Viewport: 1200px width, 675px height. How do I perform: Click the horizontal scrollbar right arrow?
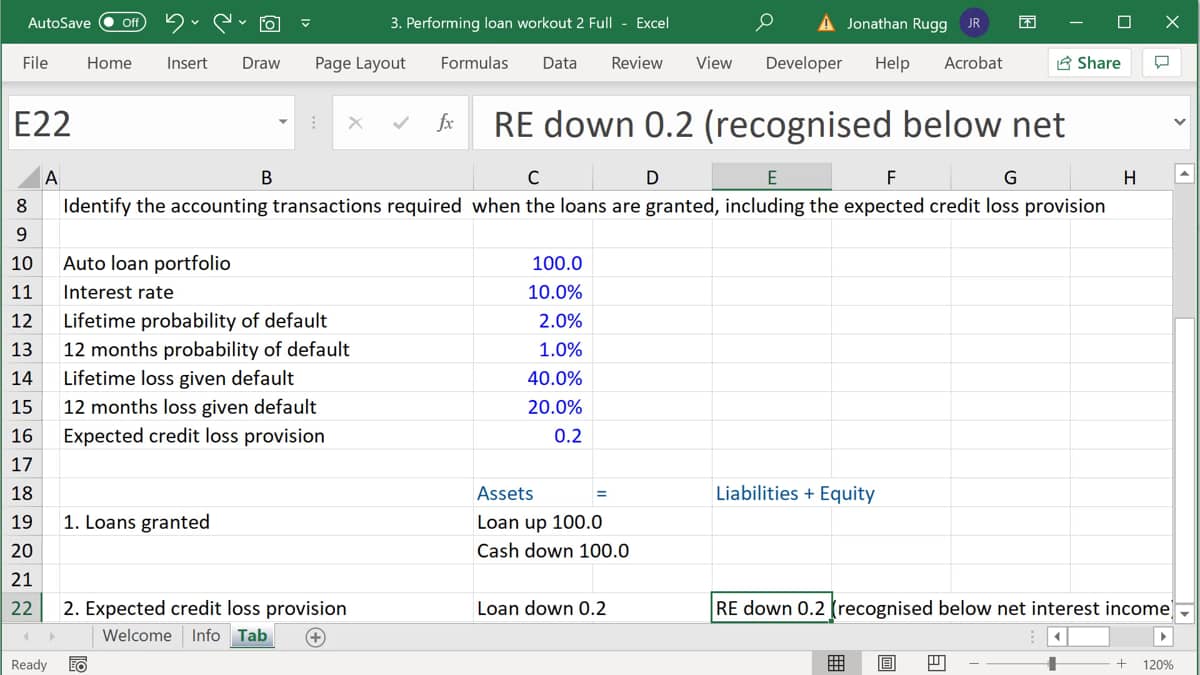point(1162,636)
